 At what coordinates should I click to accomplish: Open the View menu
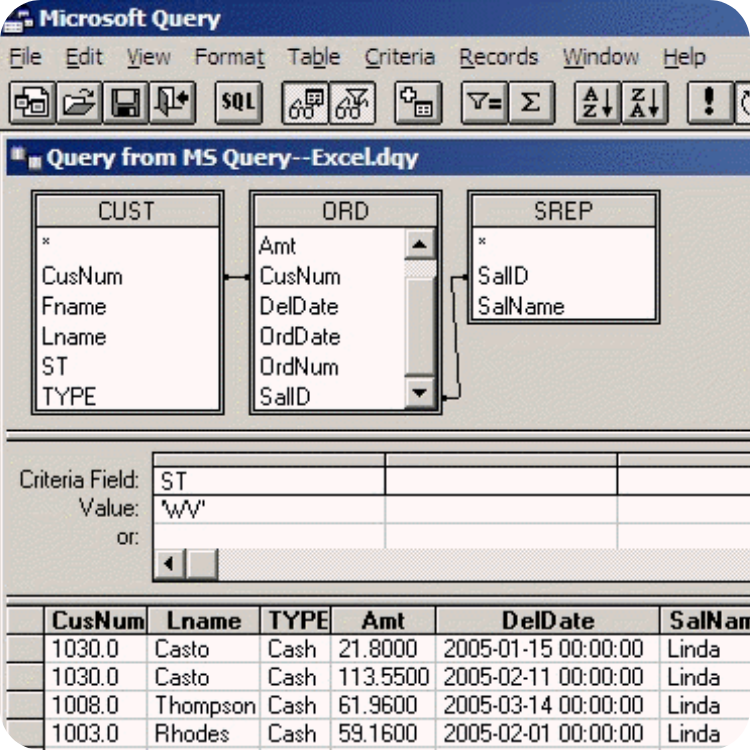(x=148, y=57)
